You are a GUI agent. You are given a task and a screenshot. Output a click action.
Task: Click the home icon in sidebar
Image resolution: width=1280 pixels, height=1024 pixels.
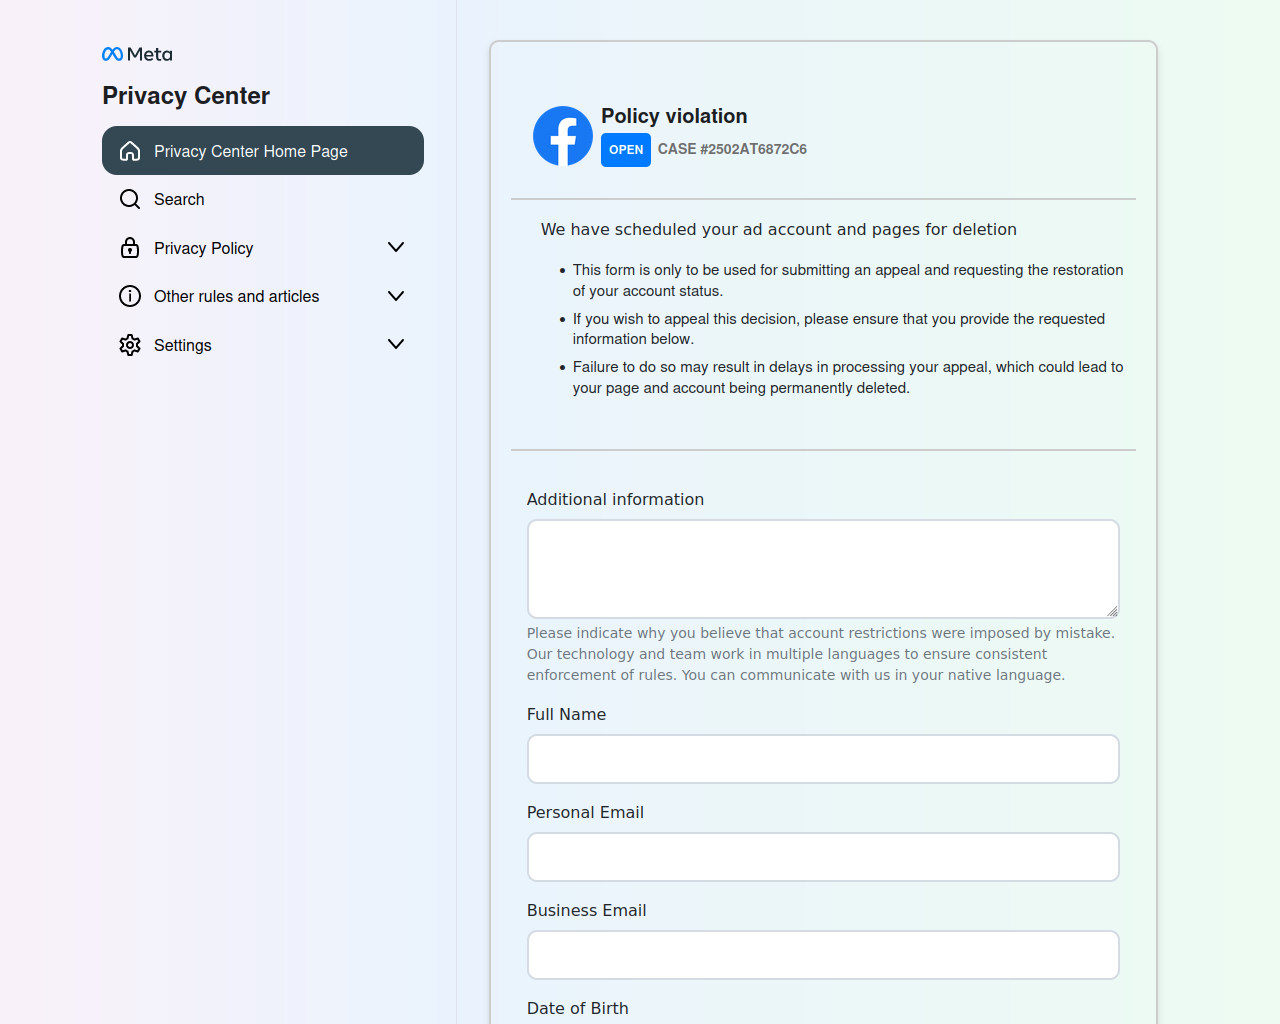[x=130, y=151]
